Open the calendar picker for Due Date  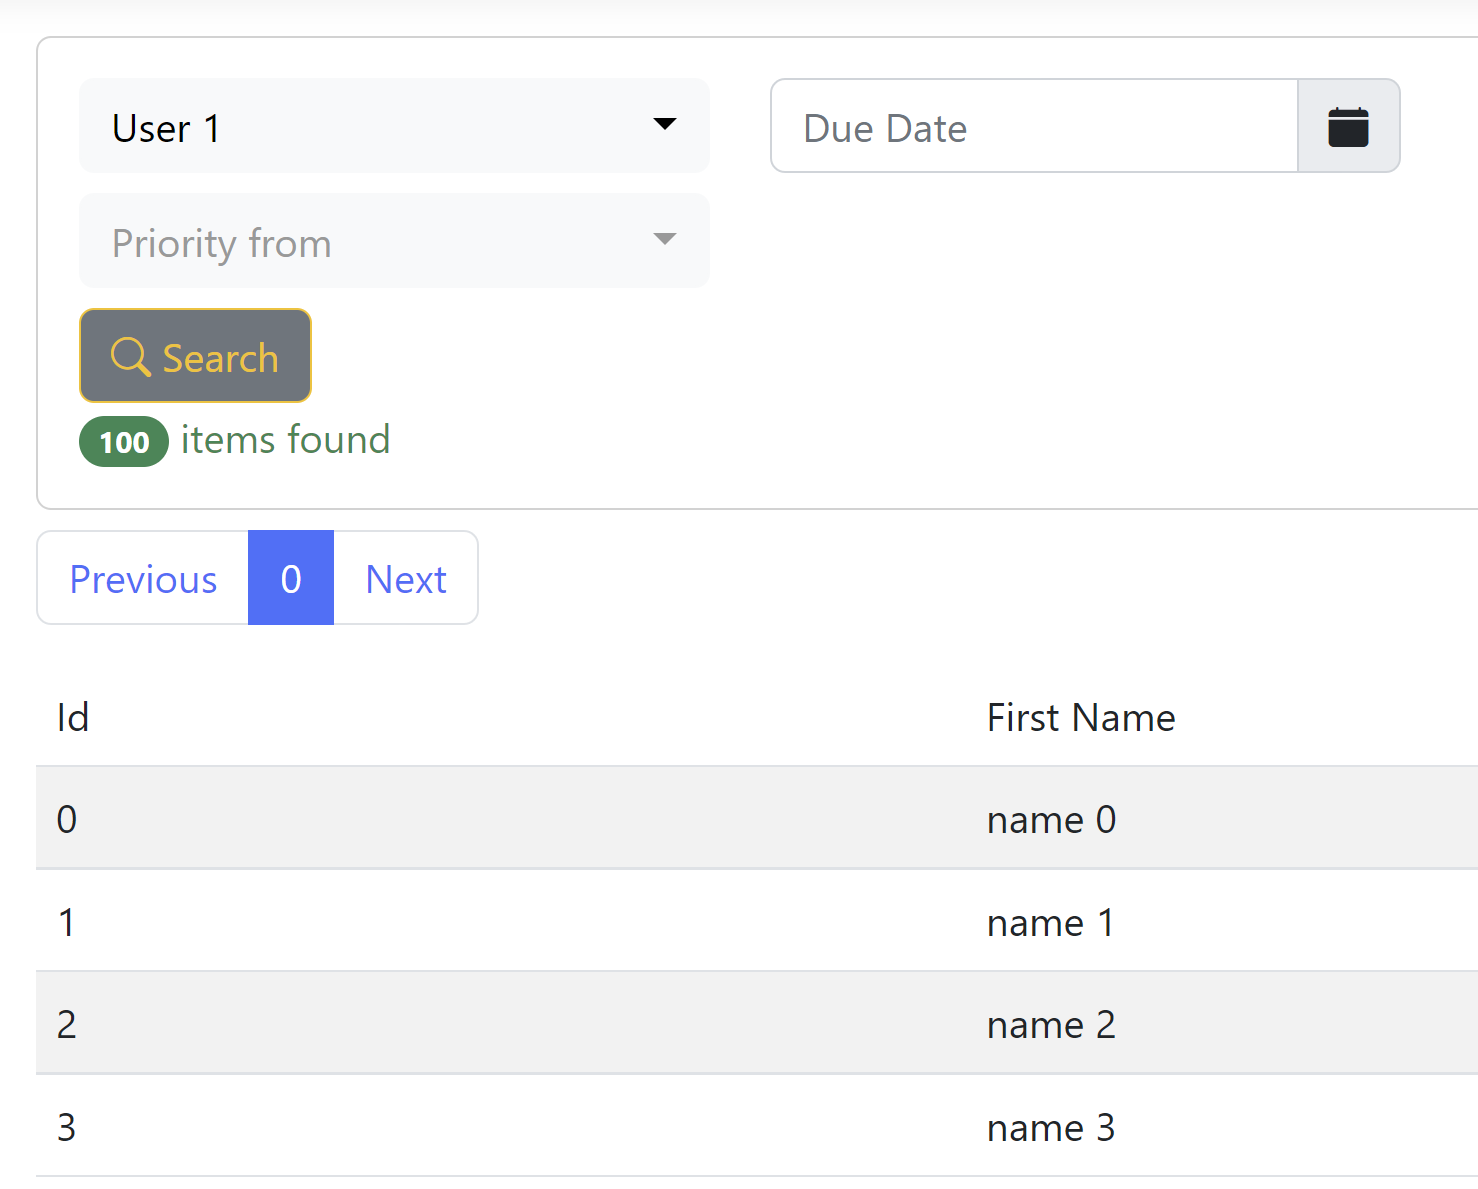pos(1348,126)
